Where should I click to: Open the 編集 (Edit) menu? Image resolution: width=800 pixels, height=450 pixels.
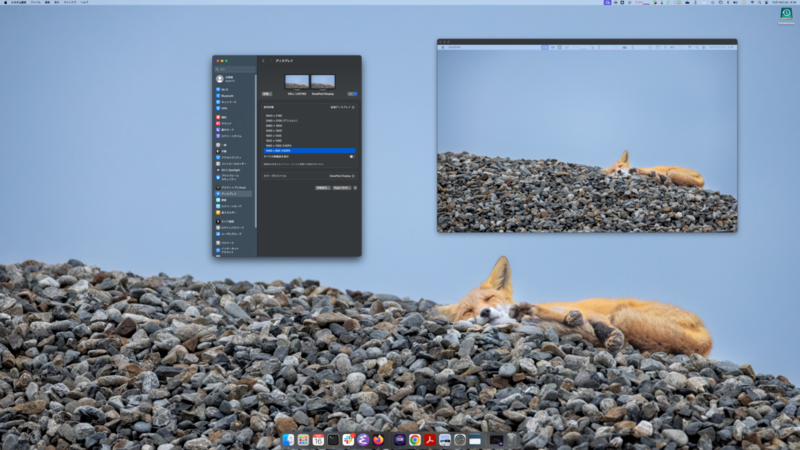point(47,2)
